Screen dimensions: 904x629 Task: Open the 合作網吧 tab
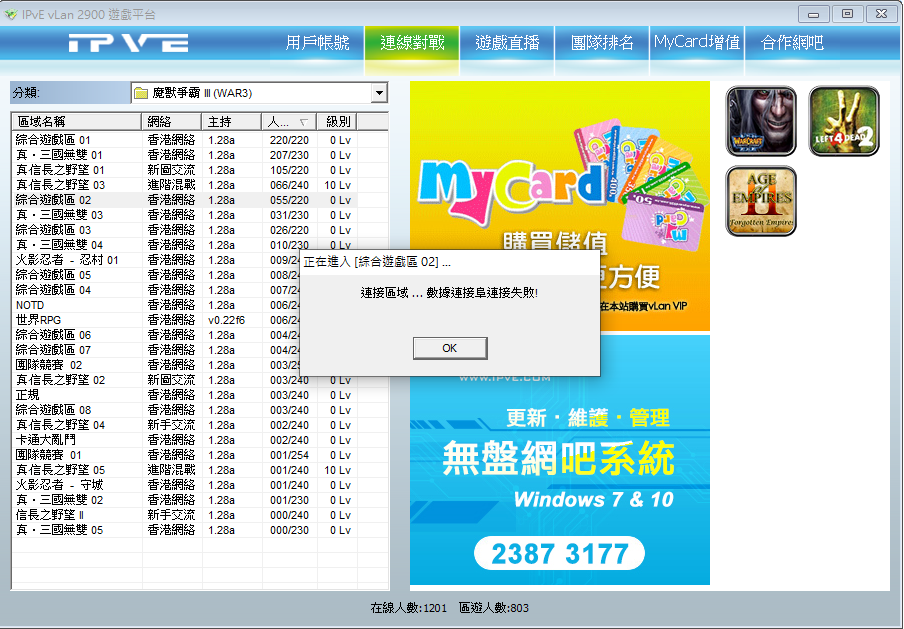coord(792,43)
